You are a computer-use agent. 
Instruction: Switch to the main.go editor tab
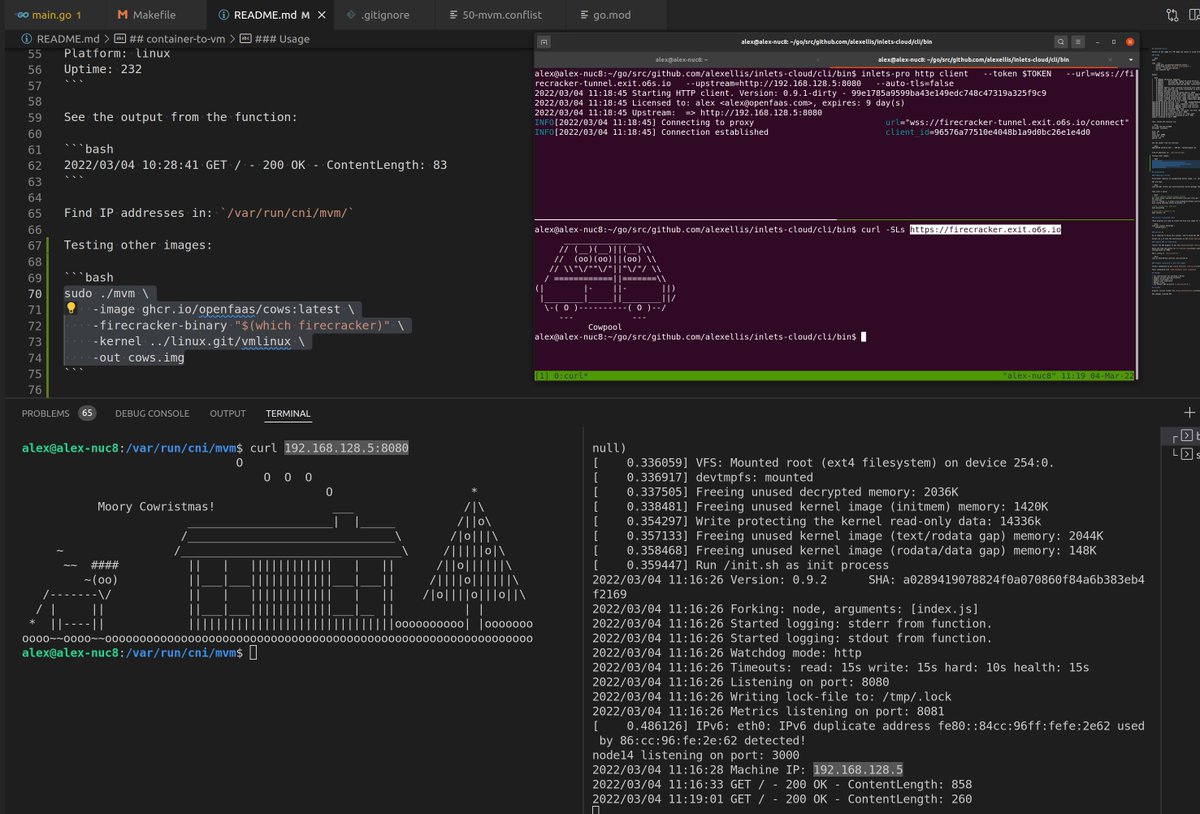click(54, 16)
